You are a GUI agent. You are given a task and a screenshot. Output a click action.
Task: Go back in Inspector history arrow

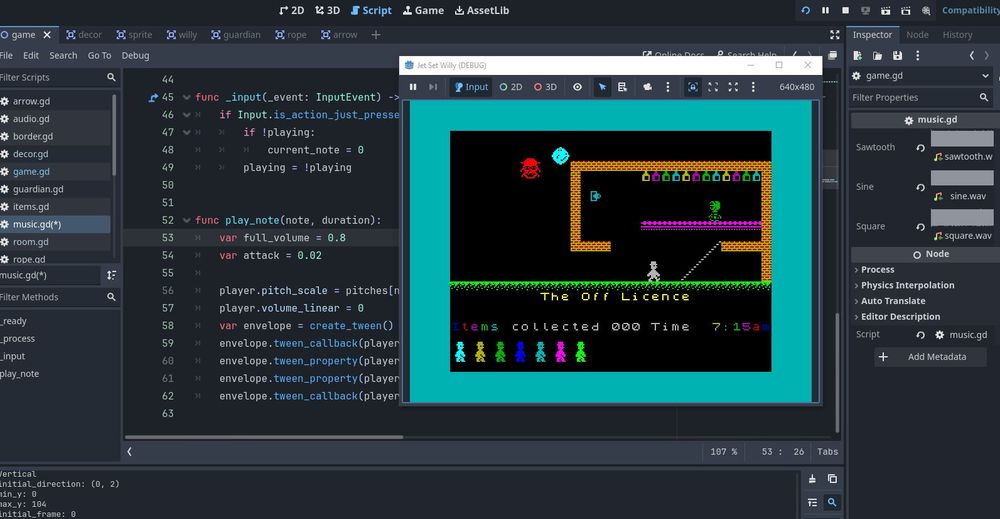click(x=971, y=55)
